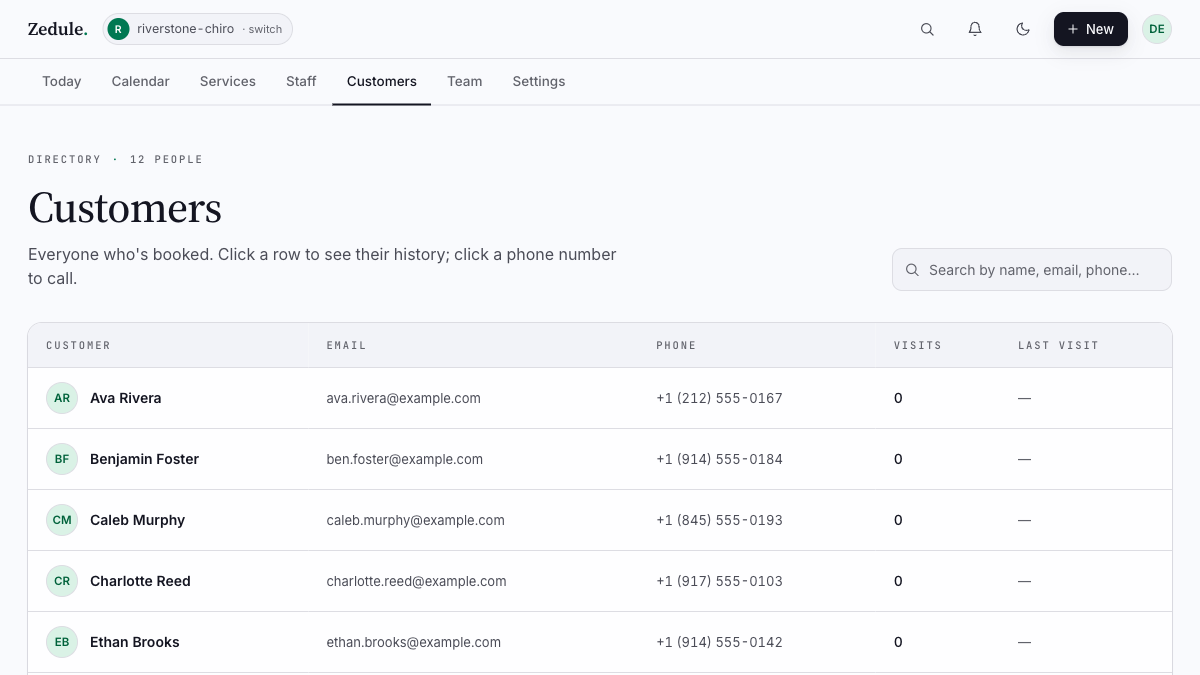Call +1 (914) 555-0142
Image resolution: width=1200 pixels, height=675 pixels.
[719, 642]
